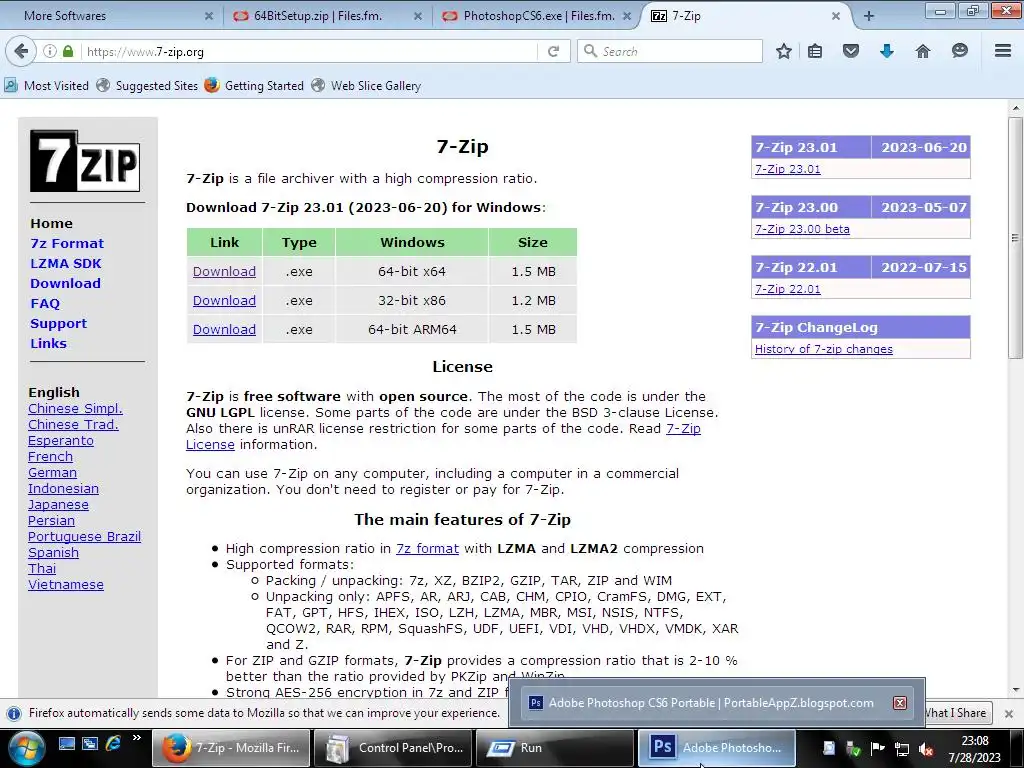Switch to the PhotoshopCS6.exe Files.fm tab
This screenshot has height=768, width=1024.
point(539,16)
